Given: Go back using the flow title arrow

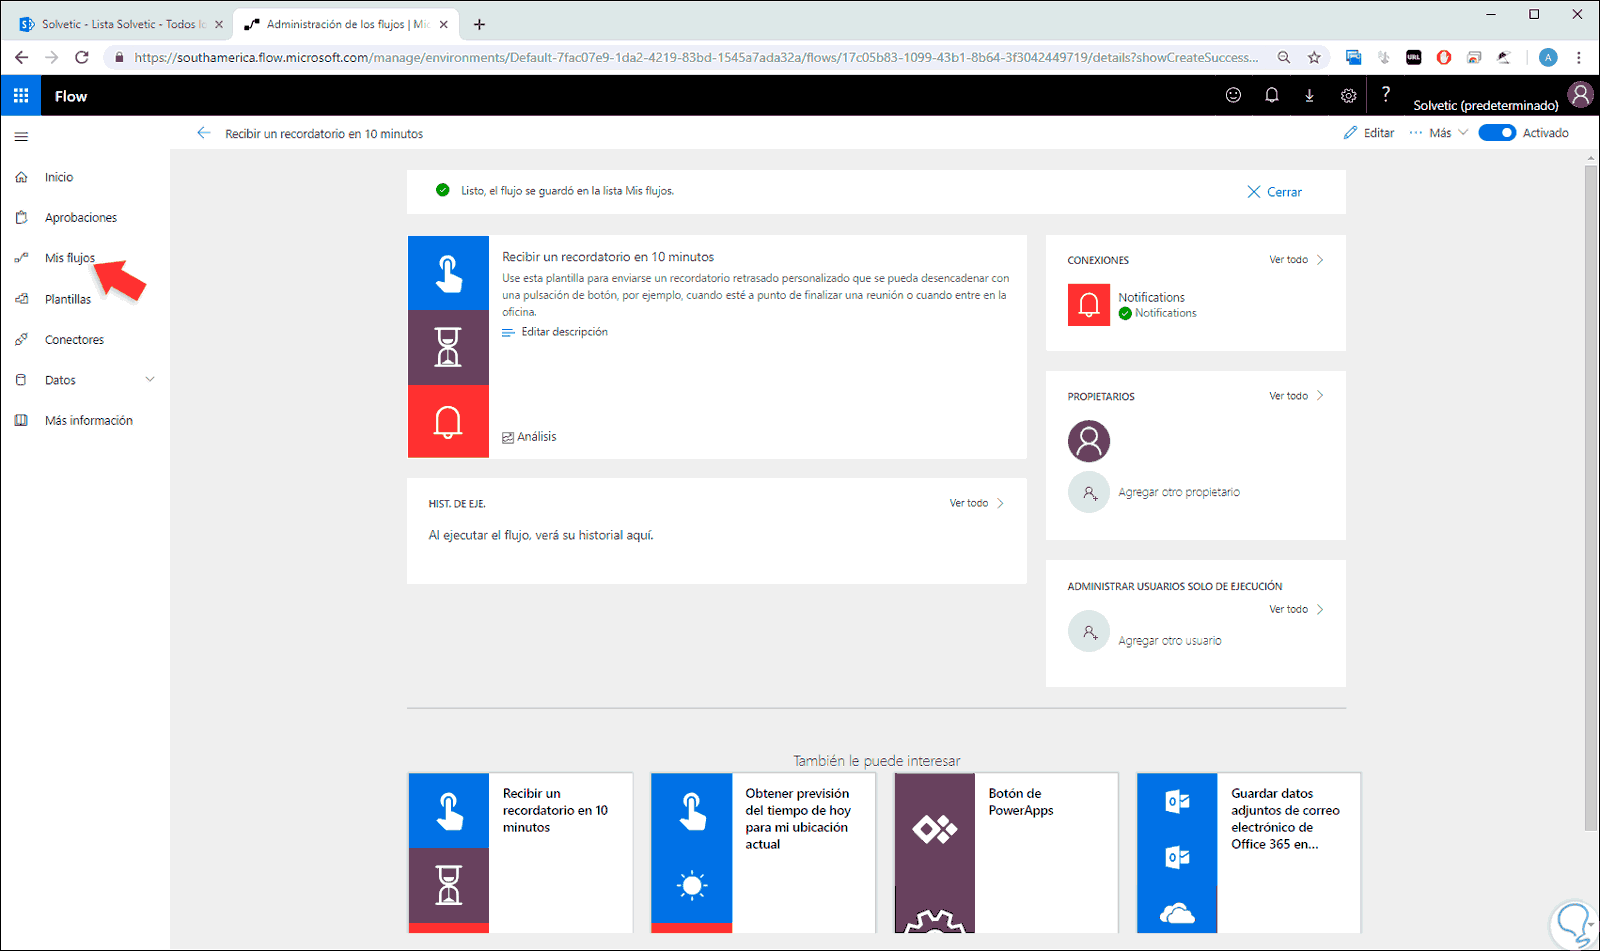Looking at the screenshot, I should point(204,133).
